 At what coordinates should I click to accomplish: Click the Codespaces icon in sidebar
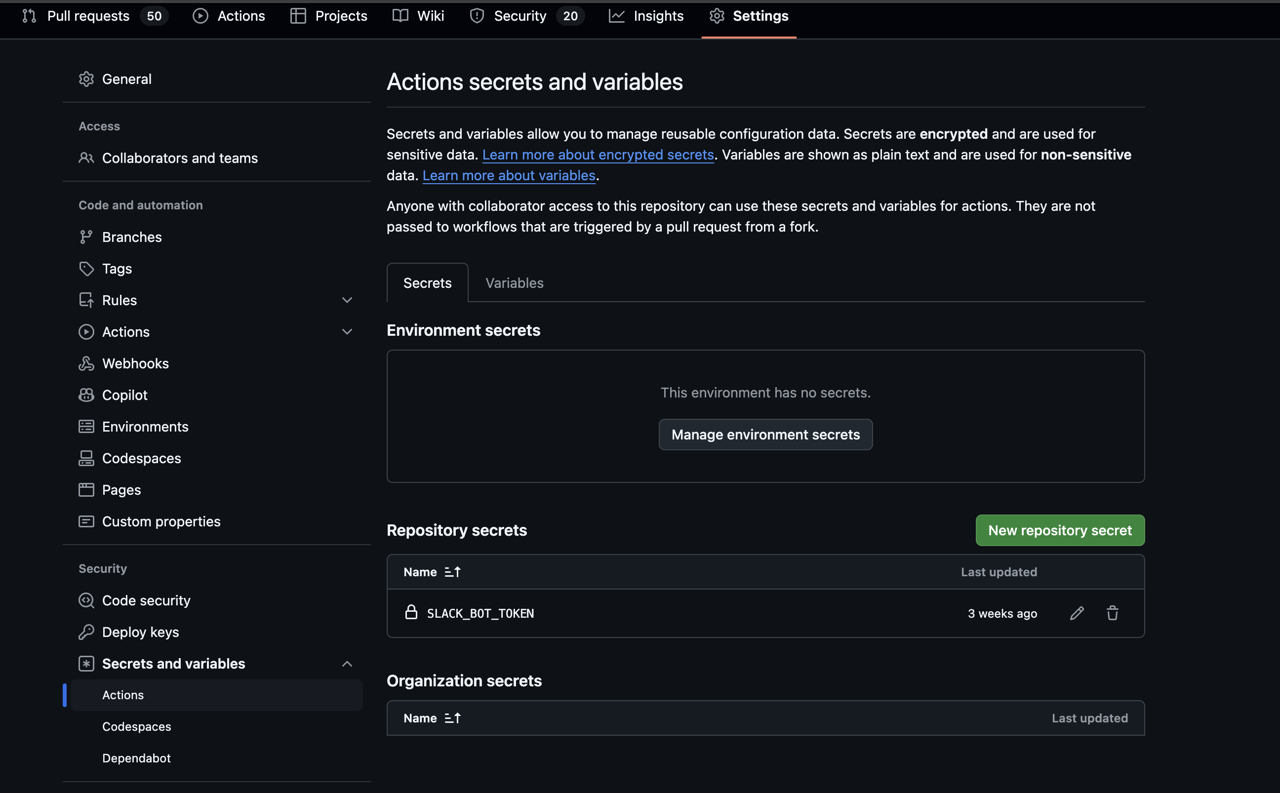pos(86,458)
